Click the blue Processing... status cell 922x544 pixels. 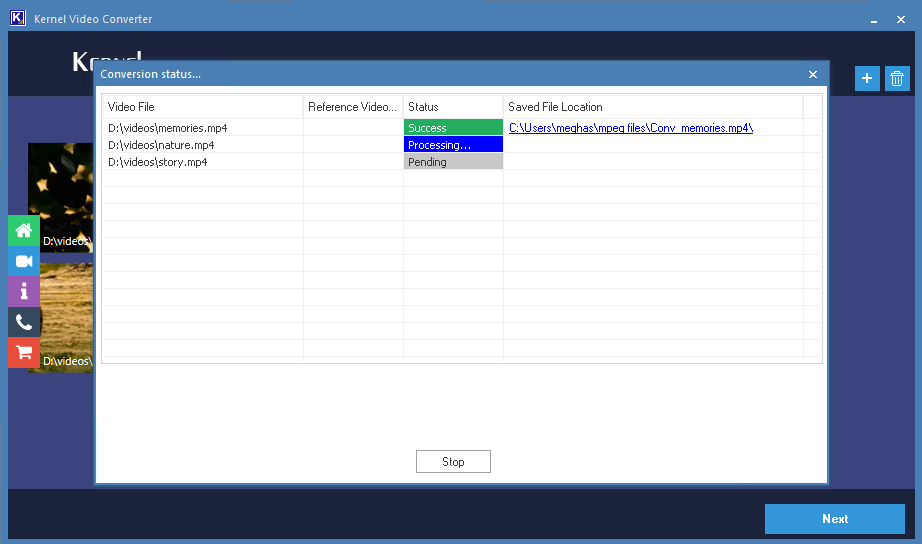[x=453, y=145]
